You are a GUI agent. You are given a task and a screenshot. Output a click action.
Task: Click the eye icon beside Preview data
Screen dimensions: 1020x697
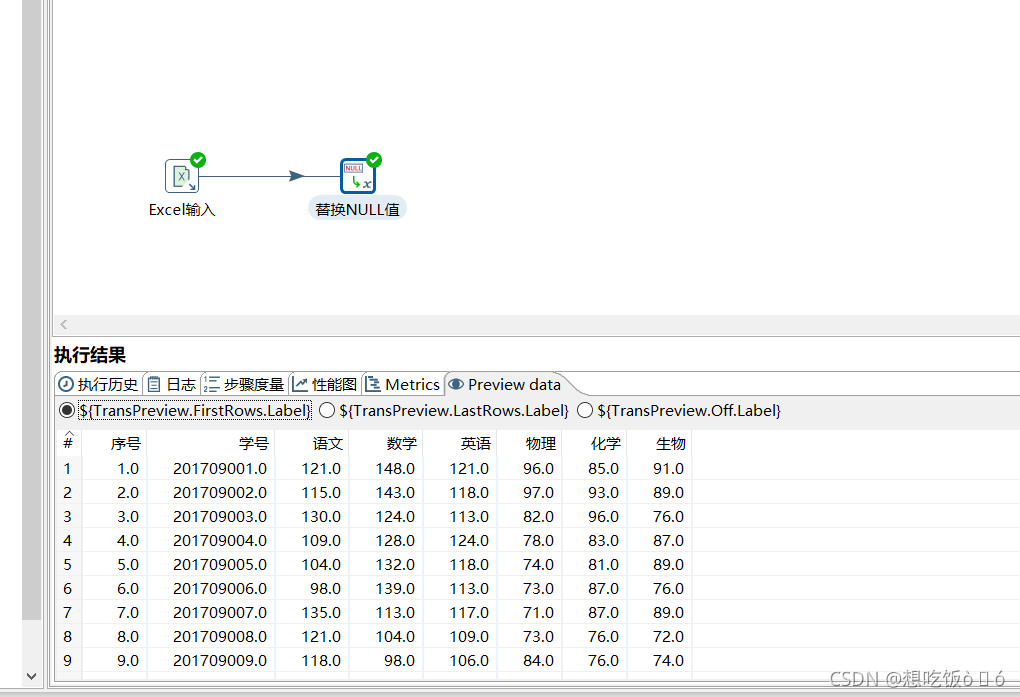click(457, 383)
